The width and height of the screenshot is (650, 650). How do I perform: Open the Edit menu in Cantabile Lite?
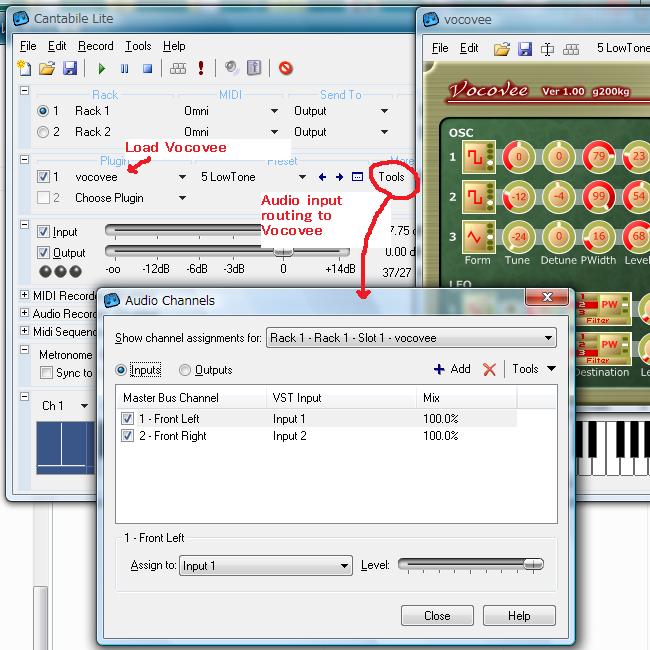[x=57, y=46]
